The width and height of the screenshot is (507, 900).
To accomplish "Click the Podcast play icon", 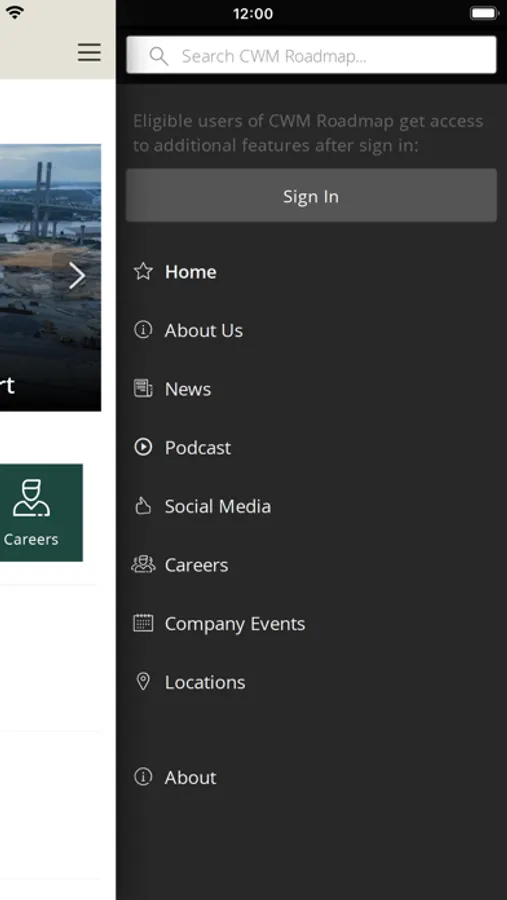I will pos(143,447).
